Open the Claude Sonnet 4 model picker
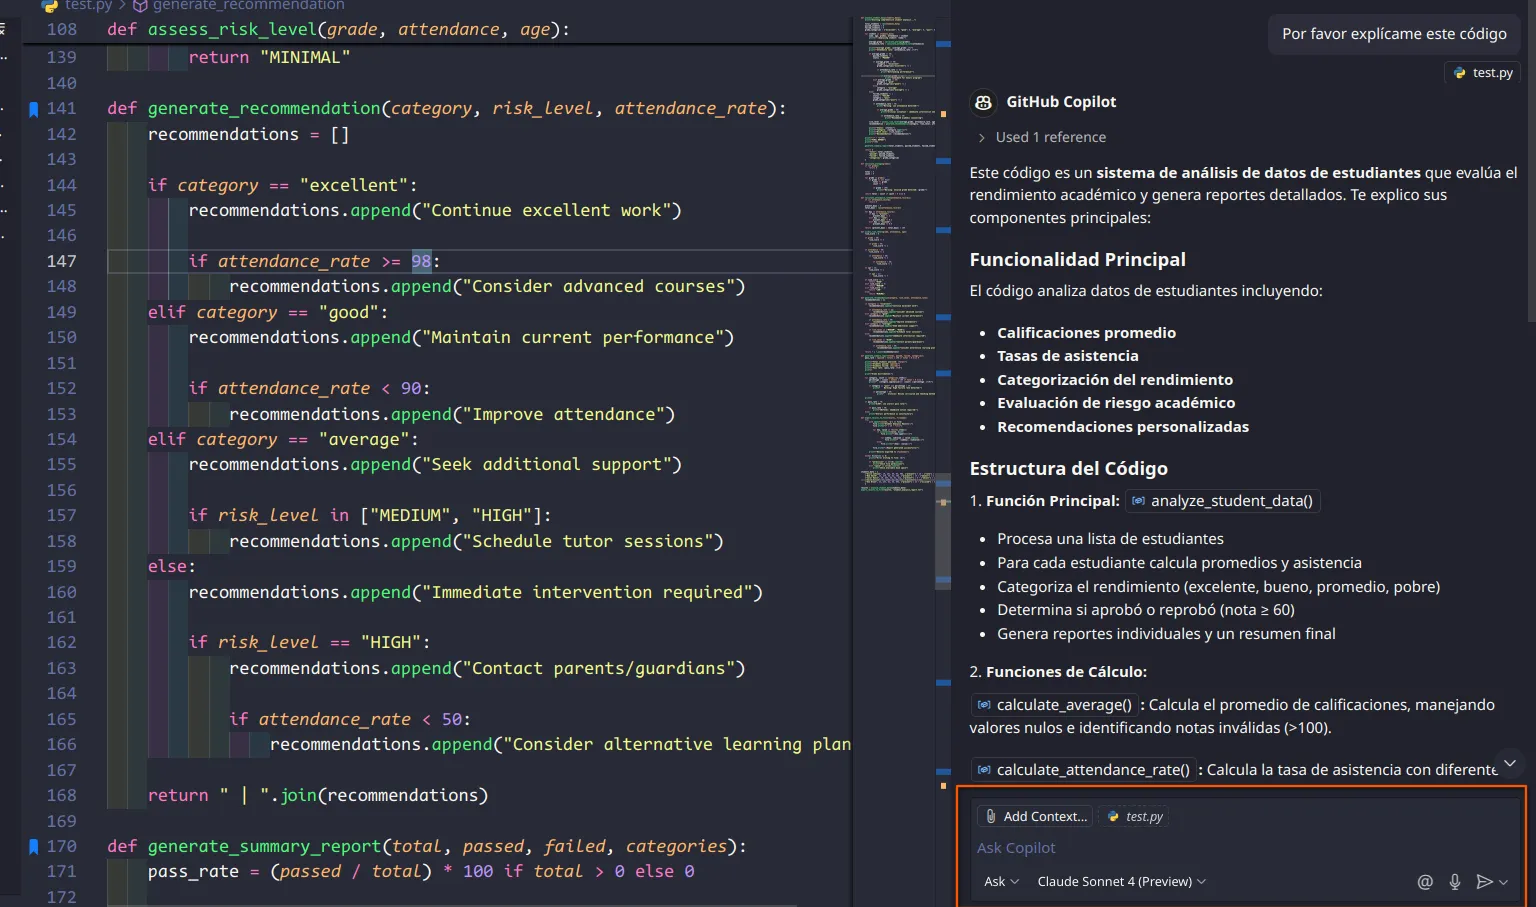 pos(1121,881)
